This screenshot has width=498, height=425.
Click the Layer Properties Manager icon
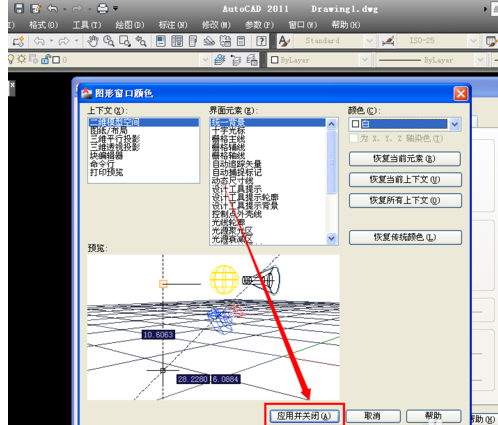219,60
